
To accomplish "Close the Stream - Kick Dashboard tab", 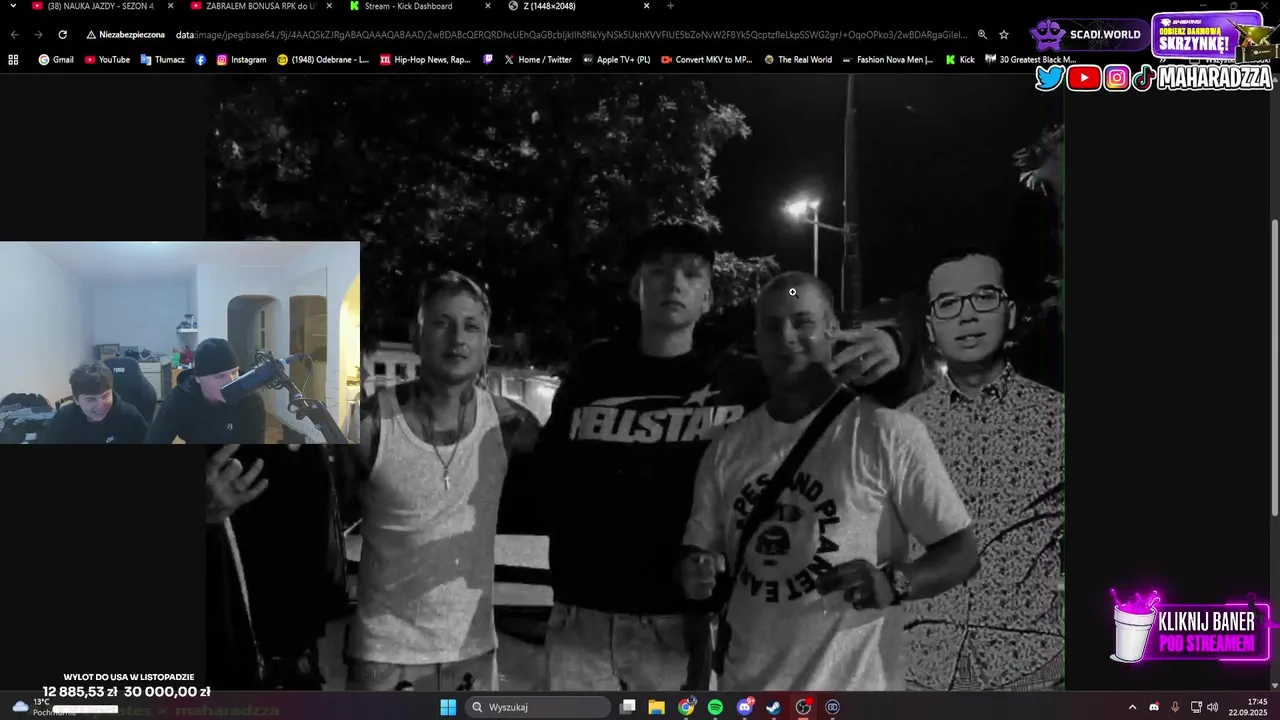I will click(x=488, y=6).
